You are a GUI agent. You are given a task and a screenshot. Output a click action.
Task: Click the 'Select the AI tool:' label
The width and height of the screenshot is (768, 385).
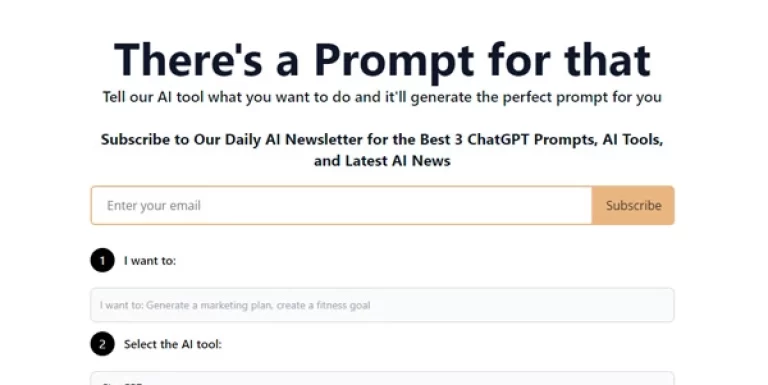pos(172,344)
